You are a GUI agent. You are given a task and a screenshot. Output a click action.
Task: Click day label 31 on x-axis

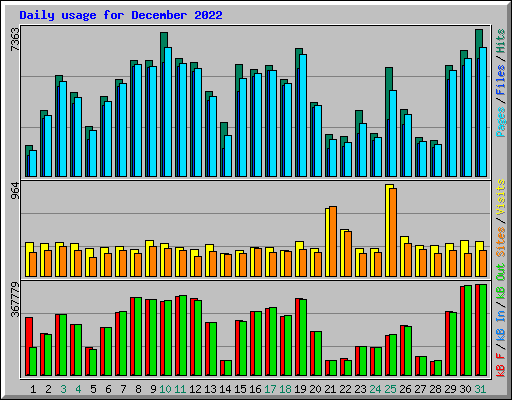(x=480, y=389)
